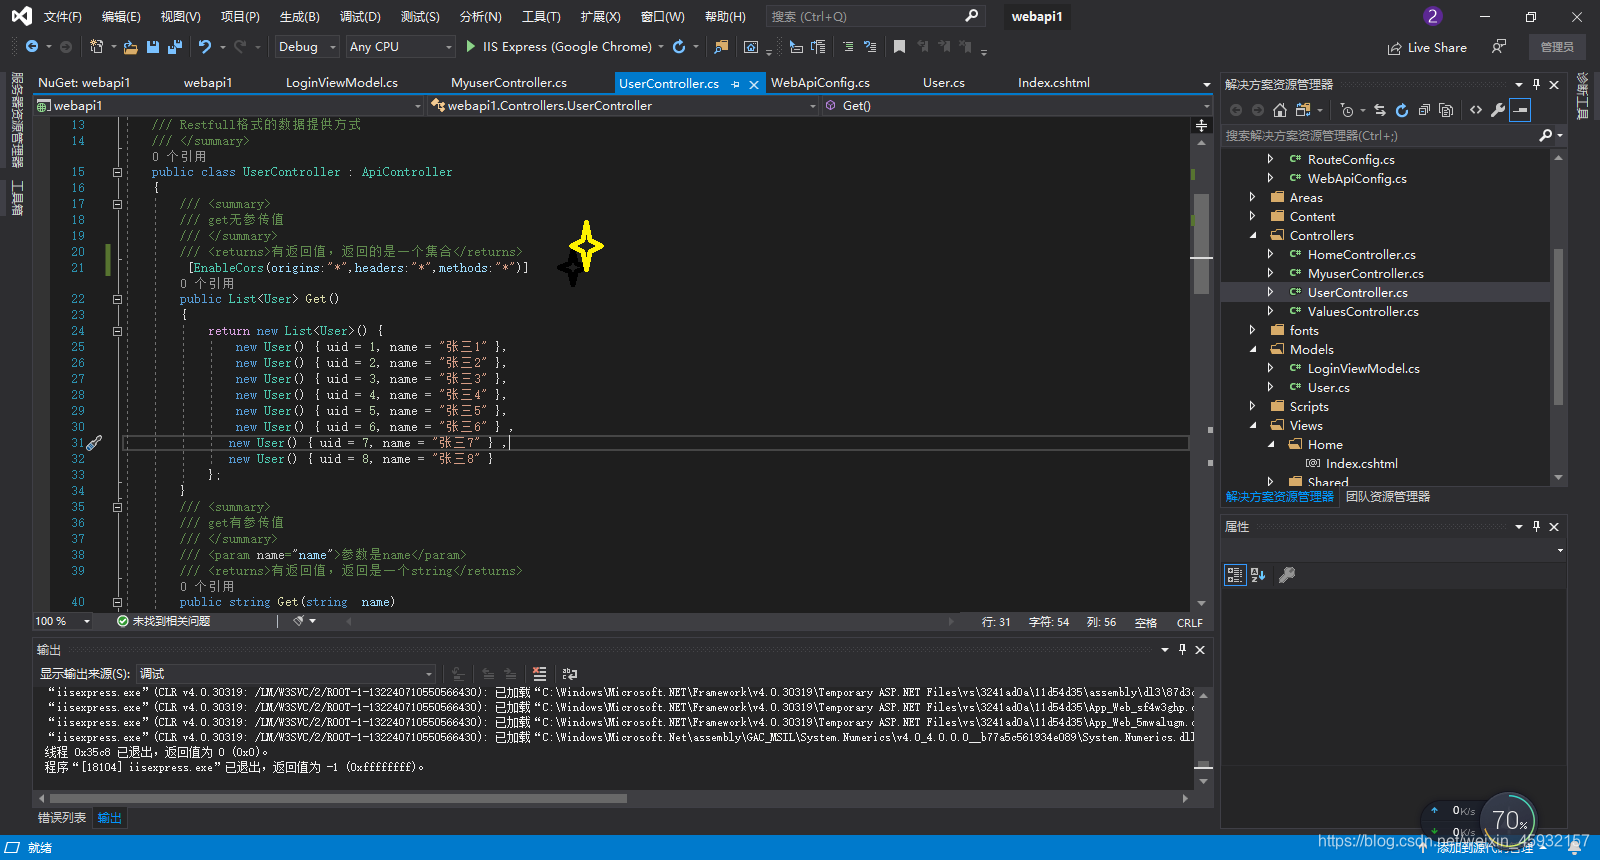Open the output source dropdown showing 调试

(286, 674)
